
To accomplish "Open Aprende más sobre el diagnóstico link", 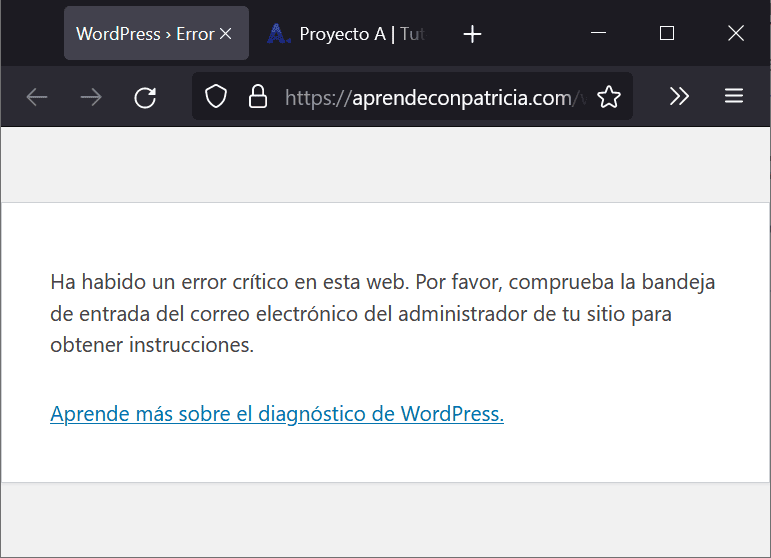I will tap(277, 414).
